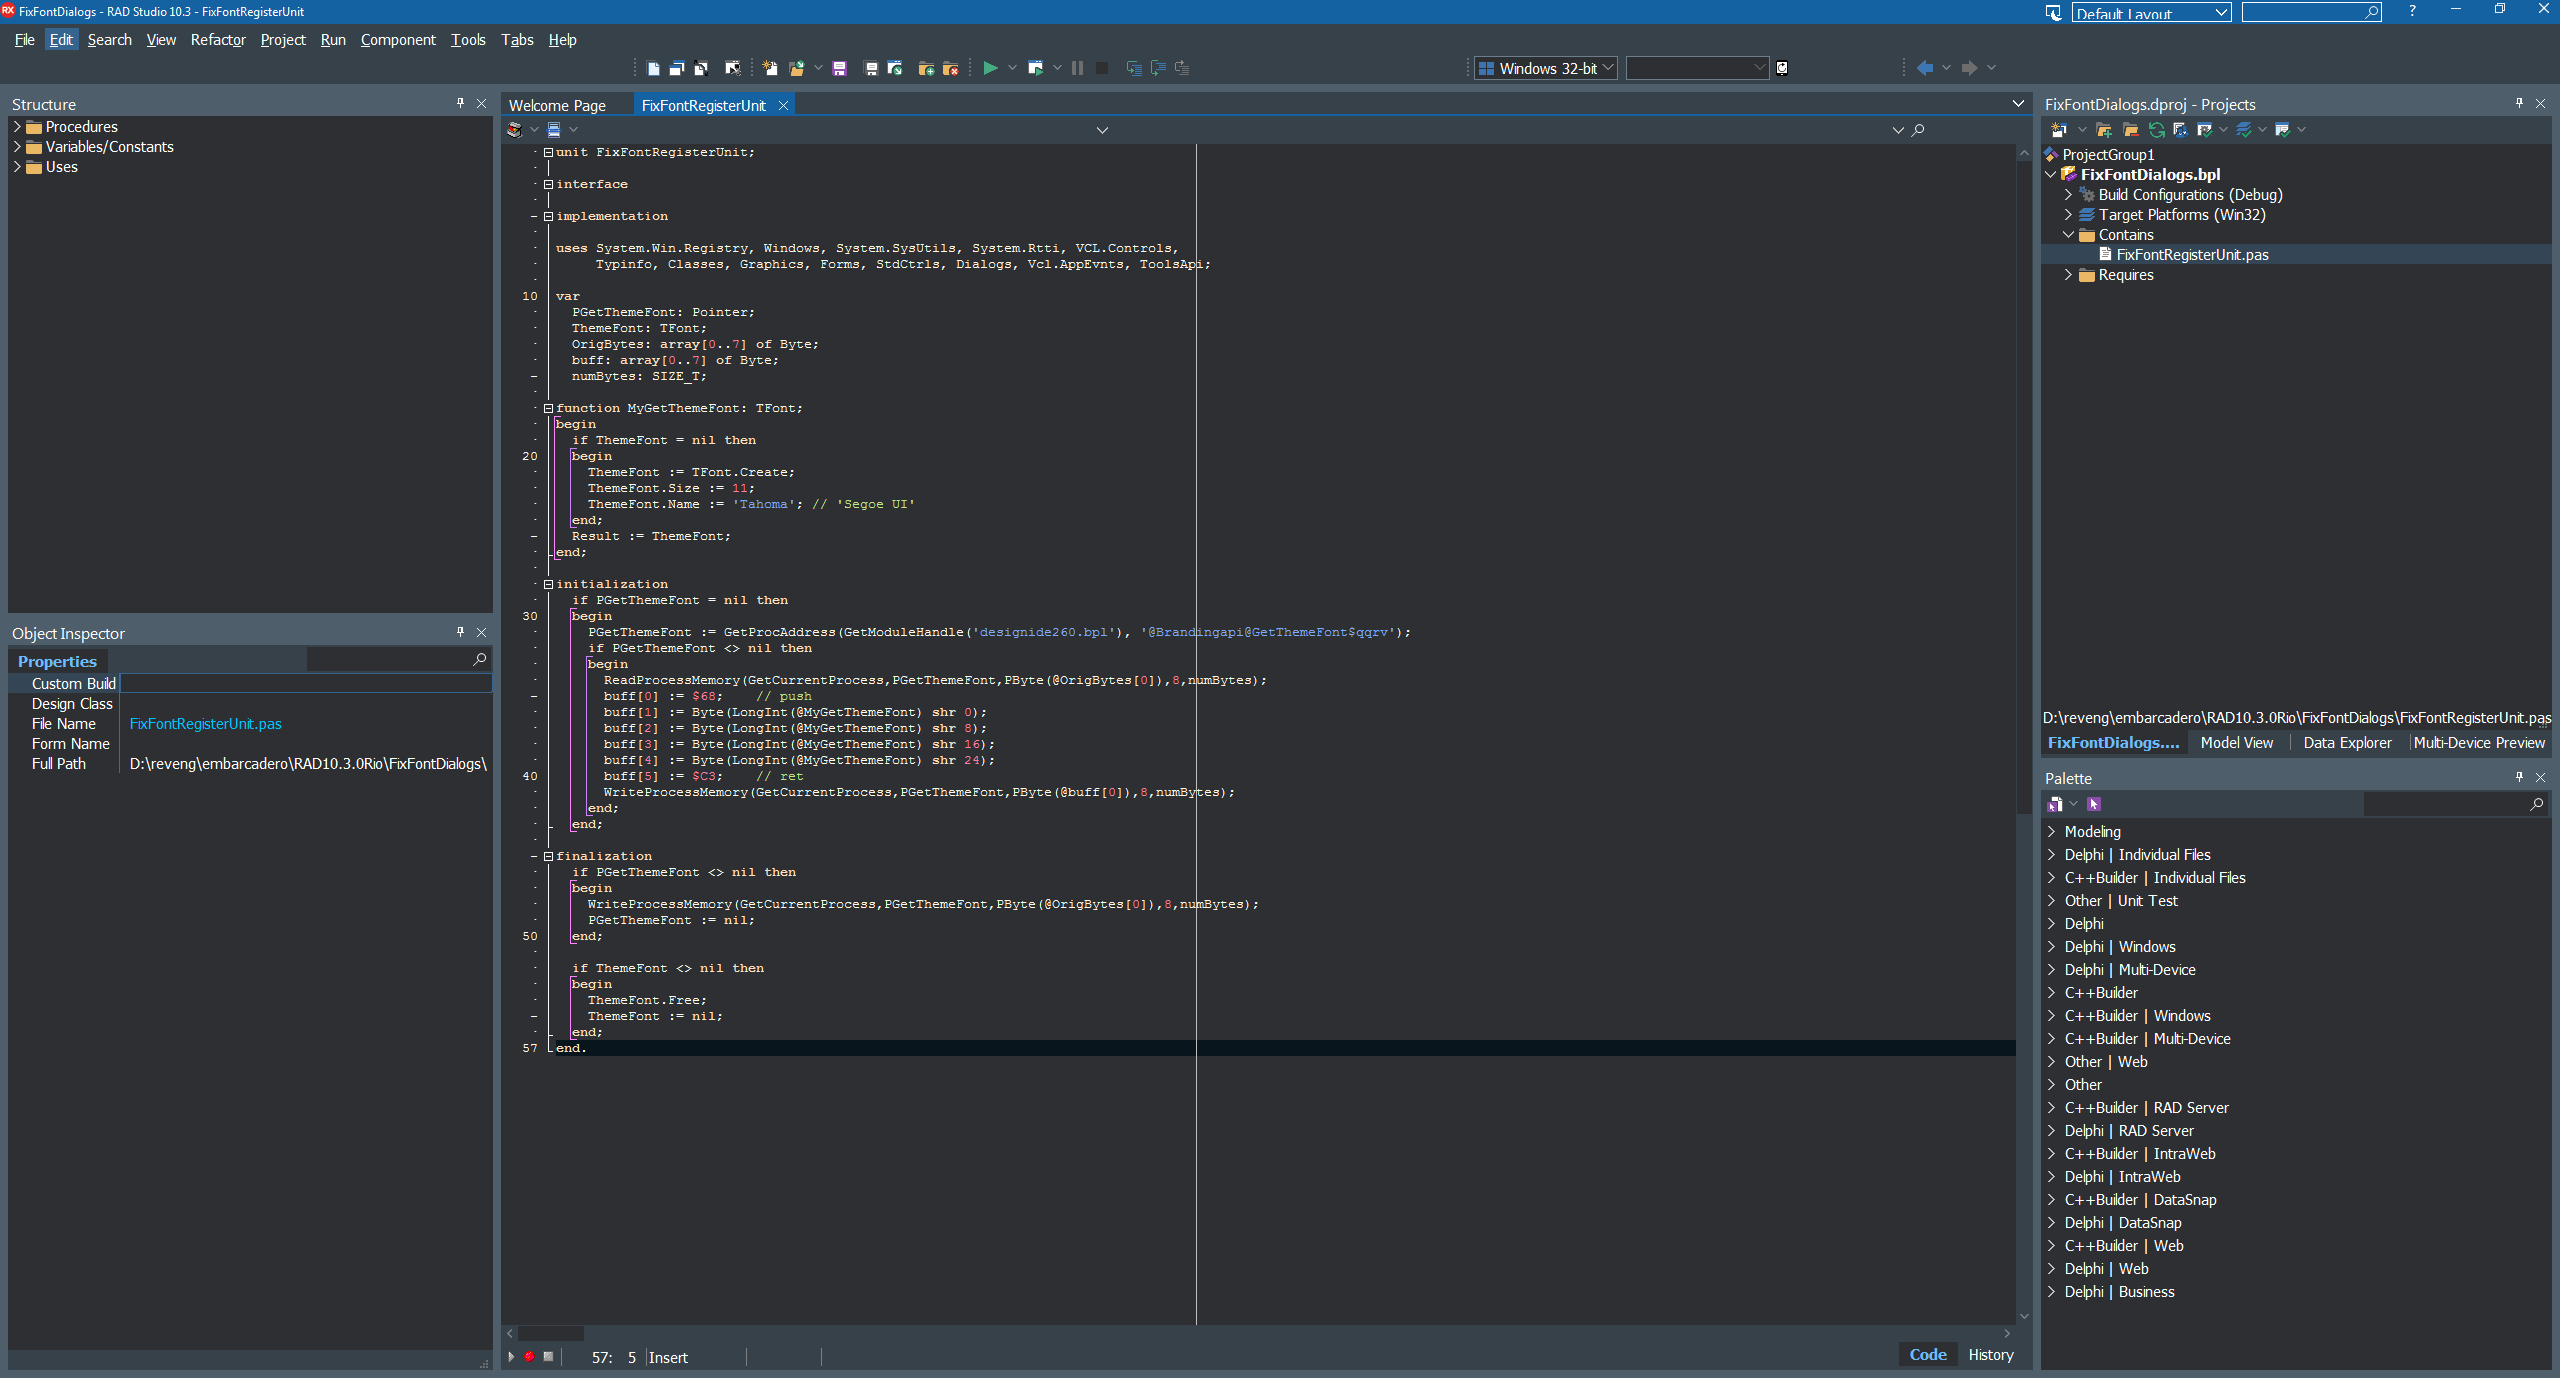This screenshot has width=2560, height=1378.
Task: Switch to the Data Explorer tab
Action: coord(2347,743)
